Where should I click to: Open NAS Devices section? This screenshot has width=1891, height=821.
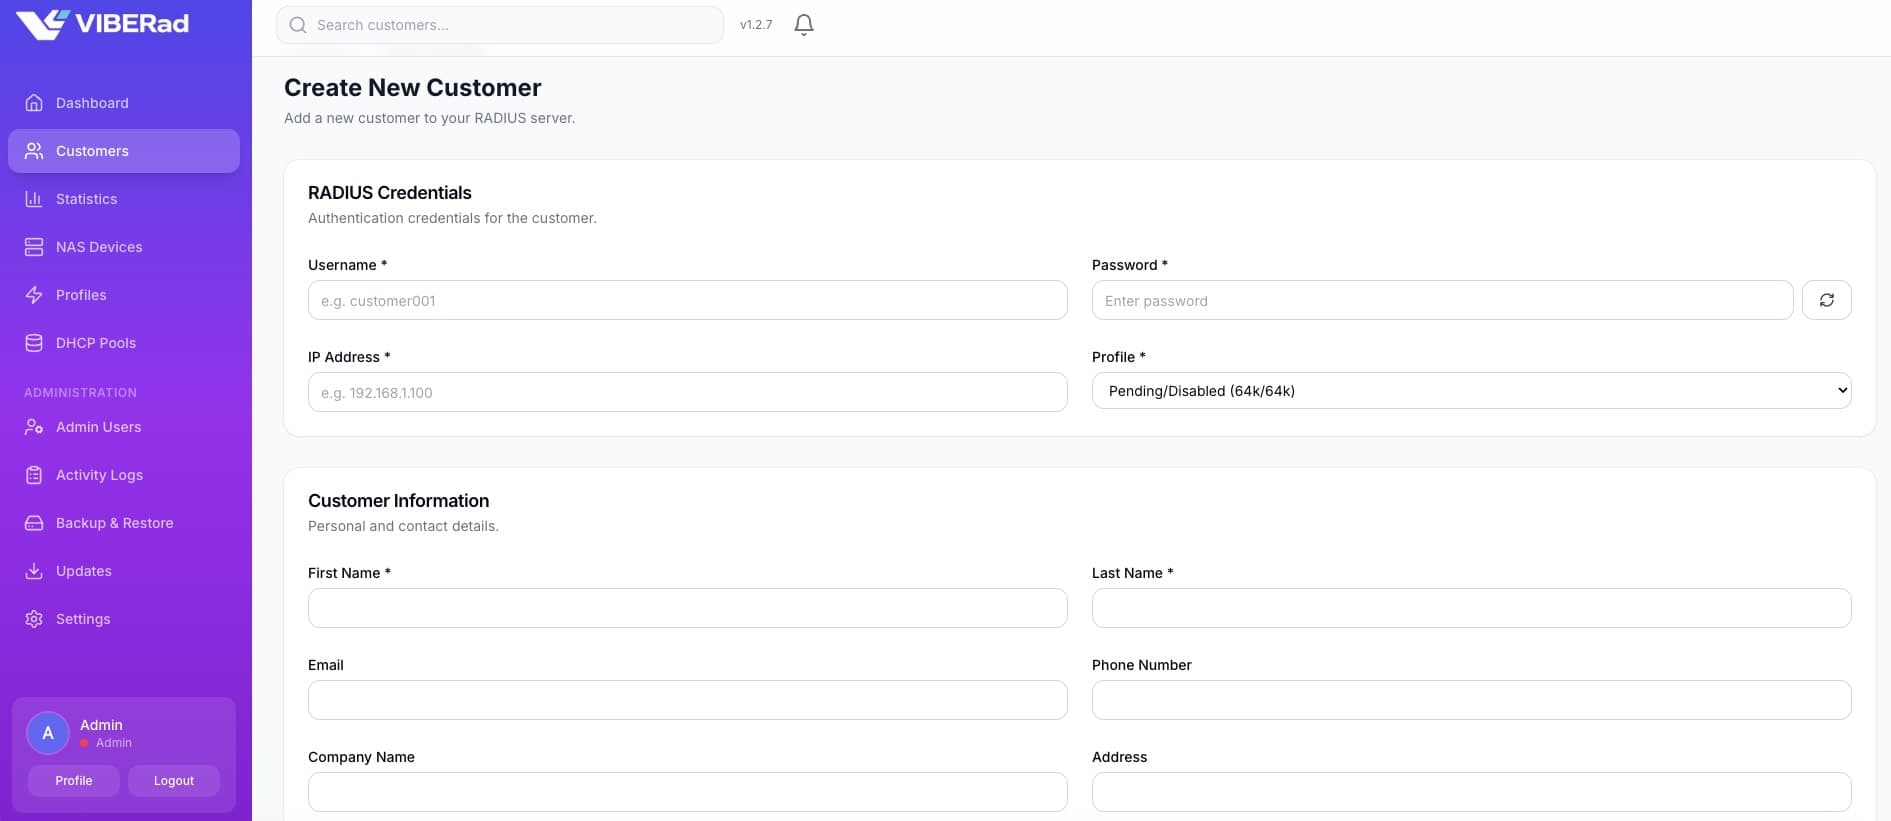[124, 247]
